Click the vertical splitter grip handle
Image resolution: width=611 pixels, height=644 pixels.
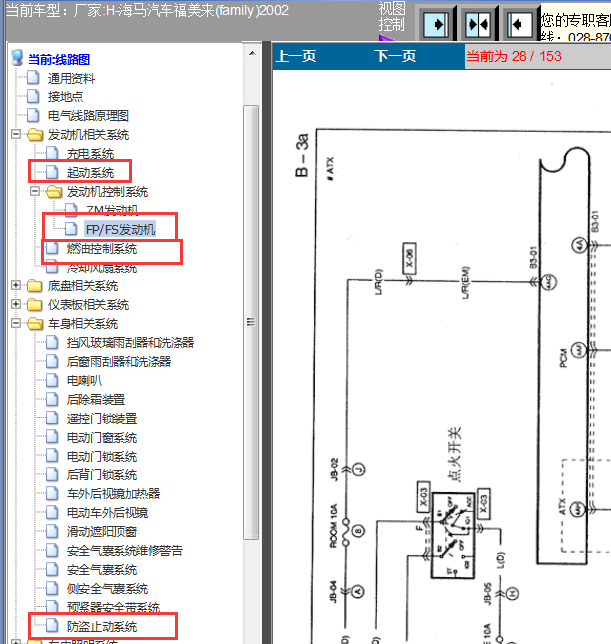251,322
